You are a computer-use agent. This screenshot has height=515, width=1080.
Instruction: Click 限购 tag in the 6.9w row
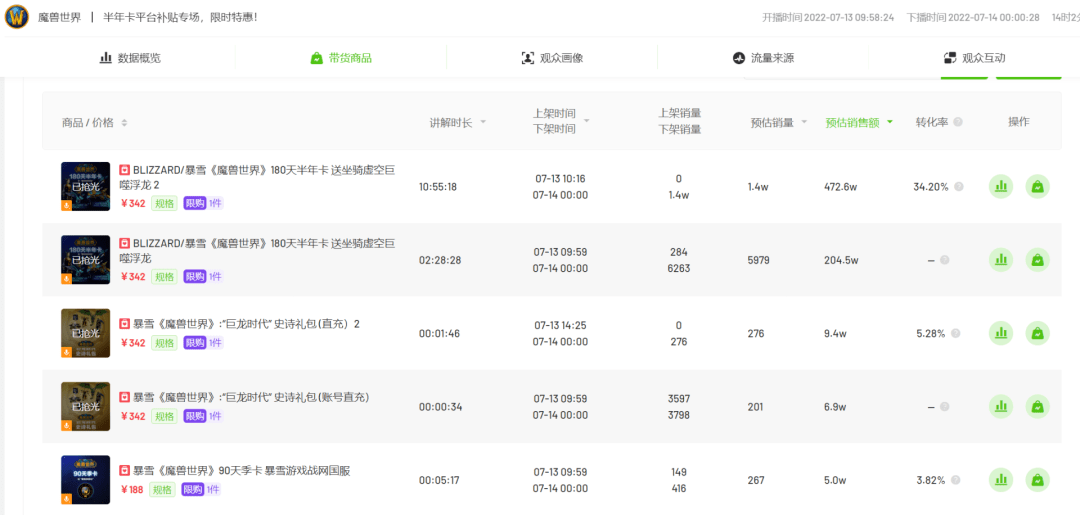194,417
